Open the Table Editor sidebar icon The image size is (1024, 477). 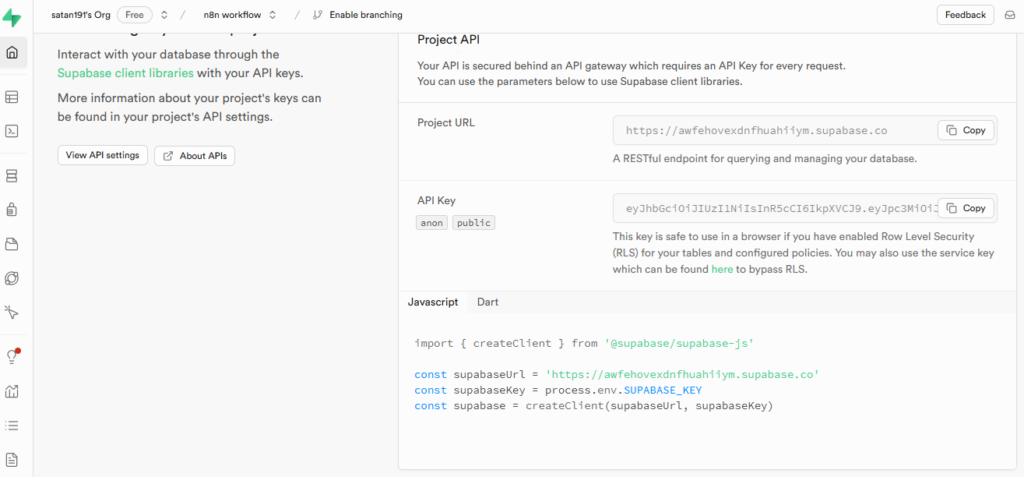point(13,98)
